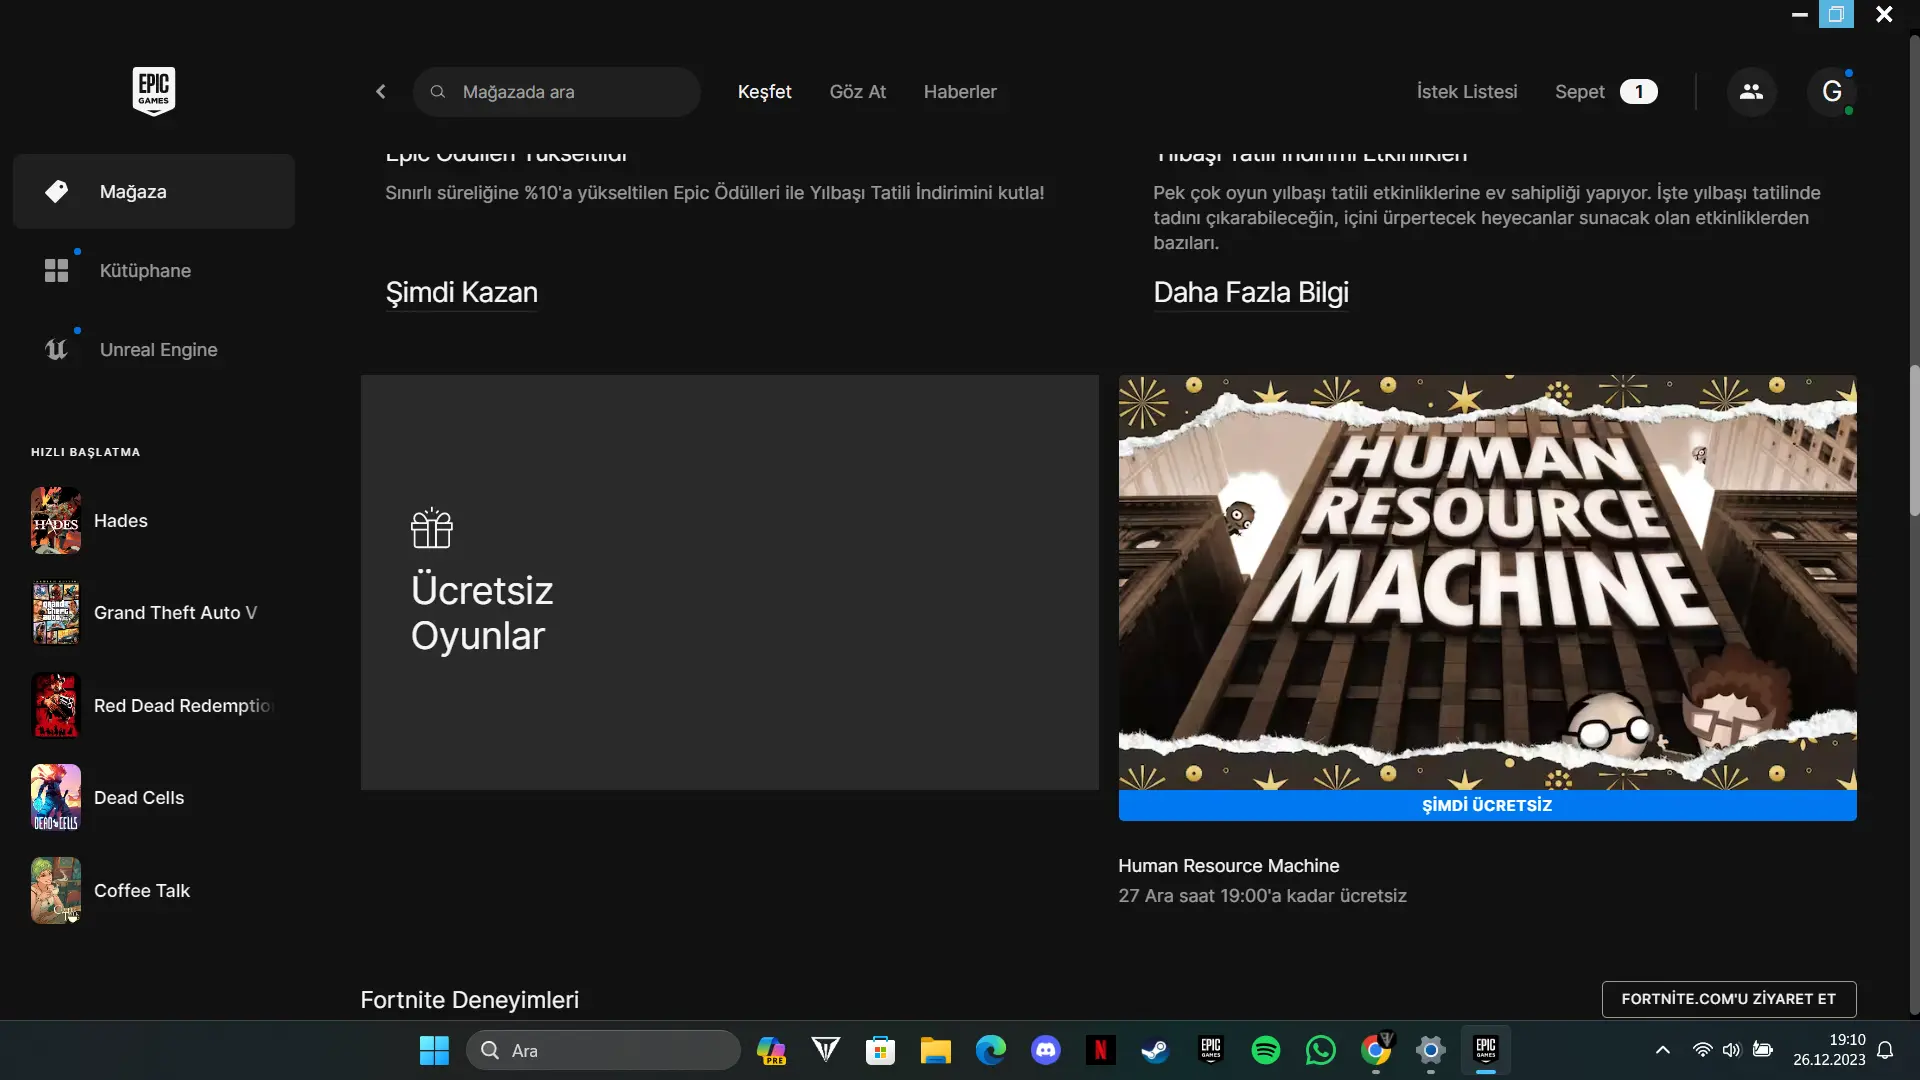Click the Fortnite Deneyimleri heading

(470, 1000)
